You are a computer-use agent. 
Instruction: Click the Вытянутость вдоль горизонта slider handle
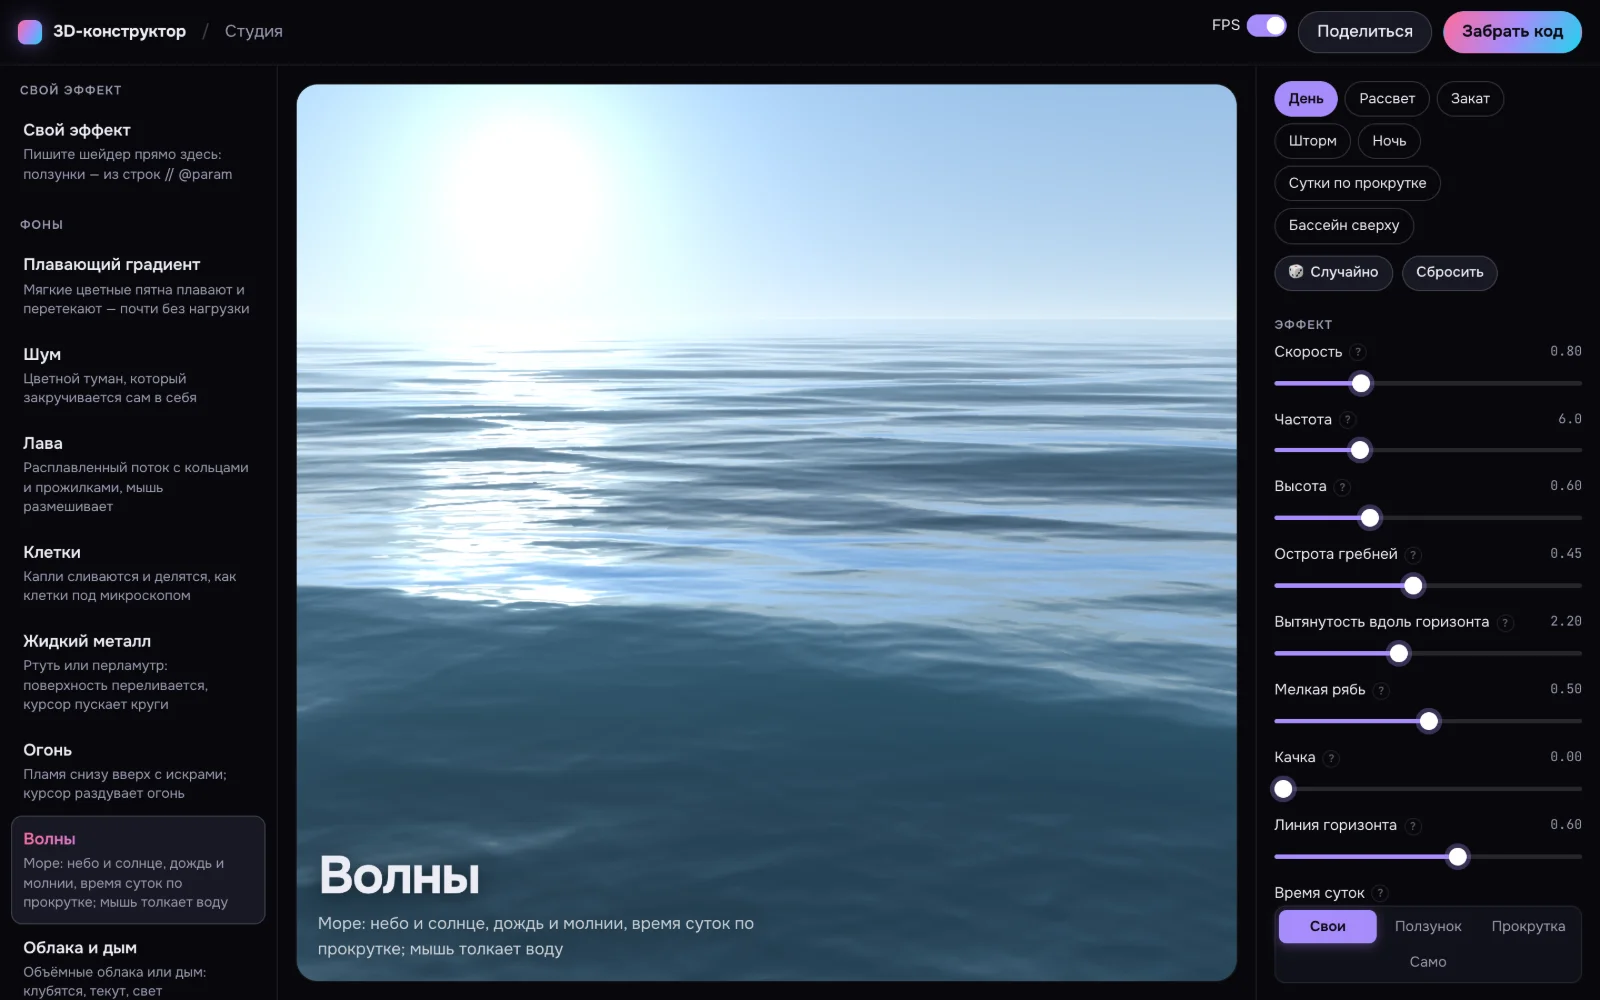[1399, 654]
